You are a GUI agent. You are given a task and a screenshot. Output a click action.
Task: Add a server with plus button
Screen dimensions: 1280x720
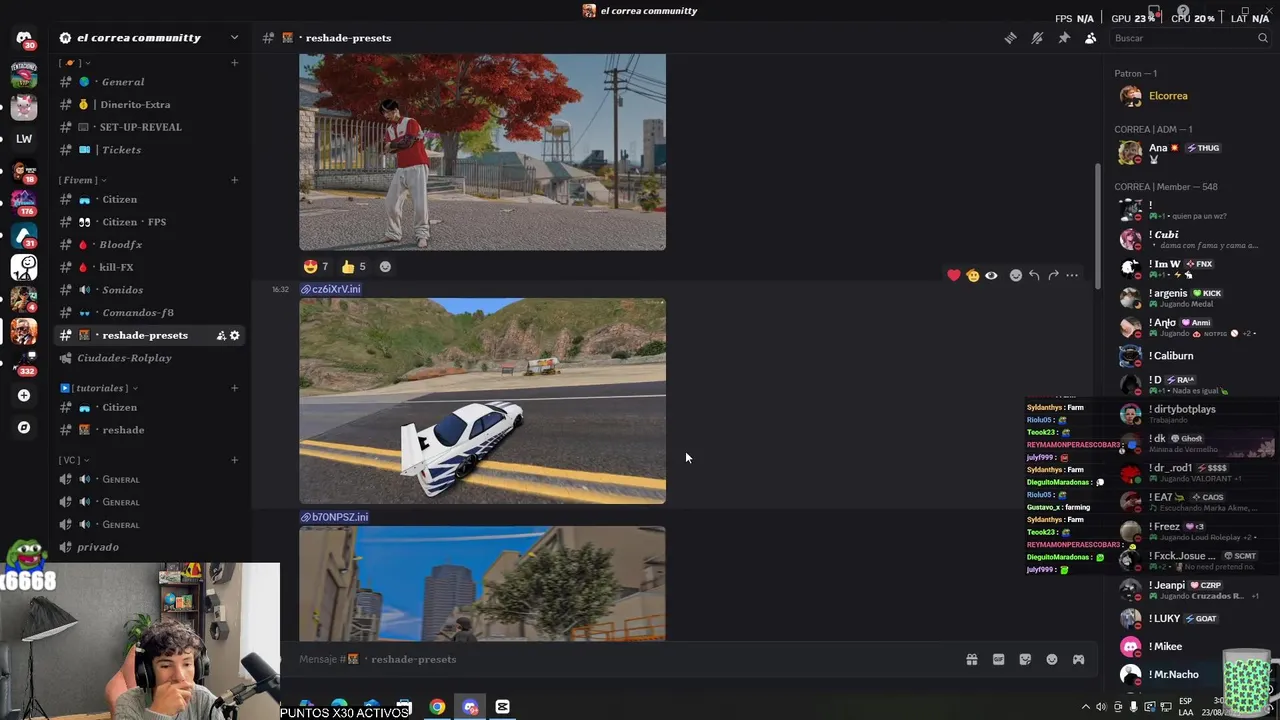point(24,395)
